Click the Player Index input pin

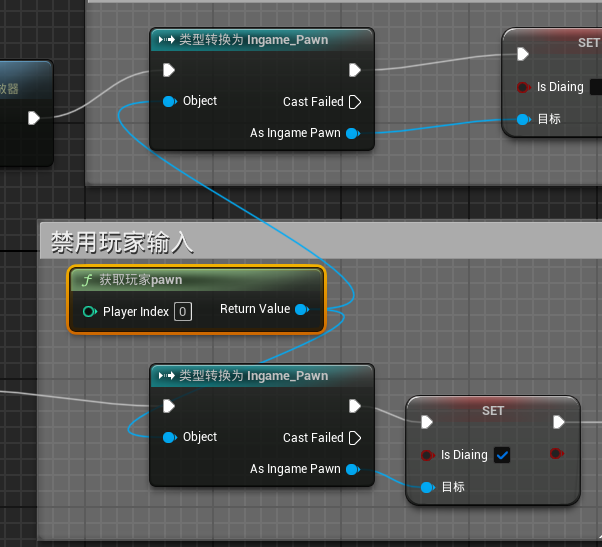point(89,312)
